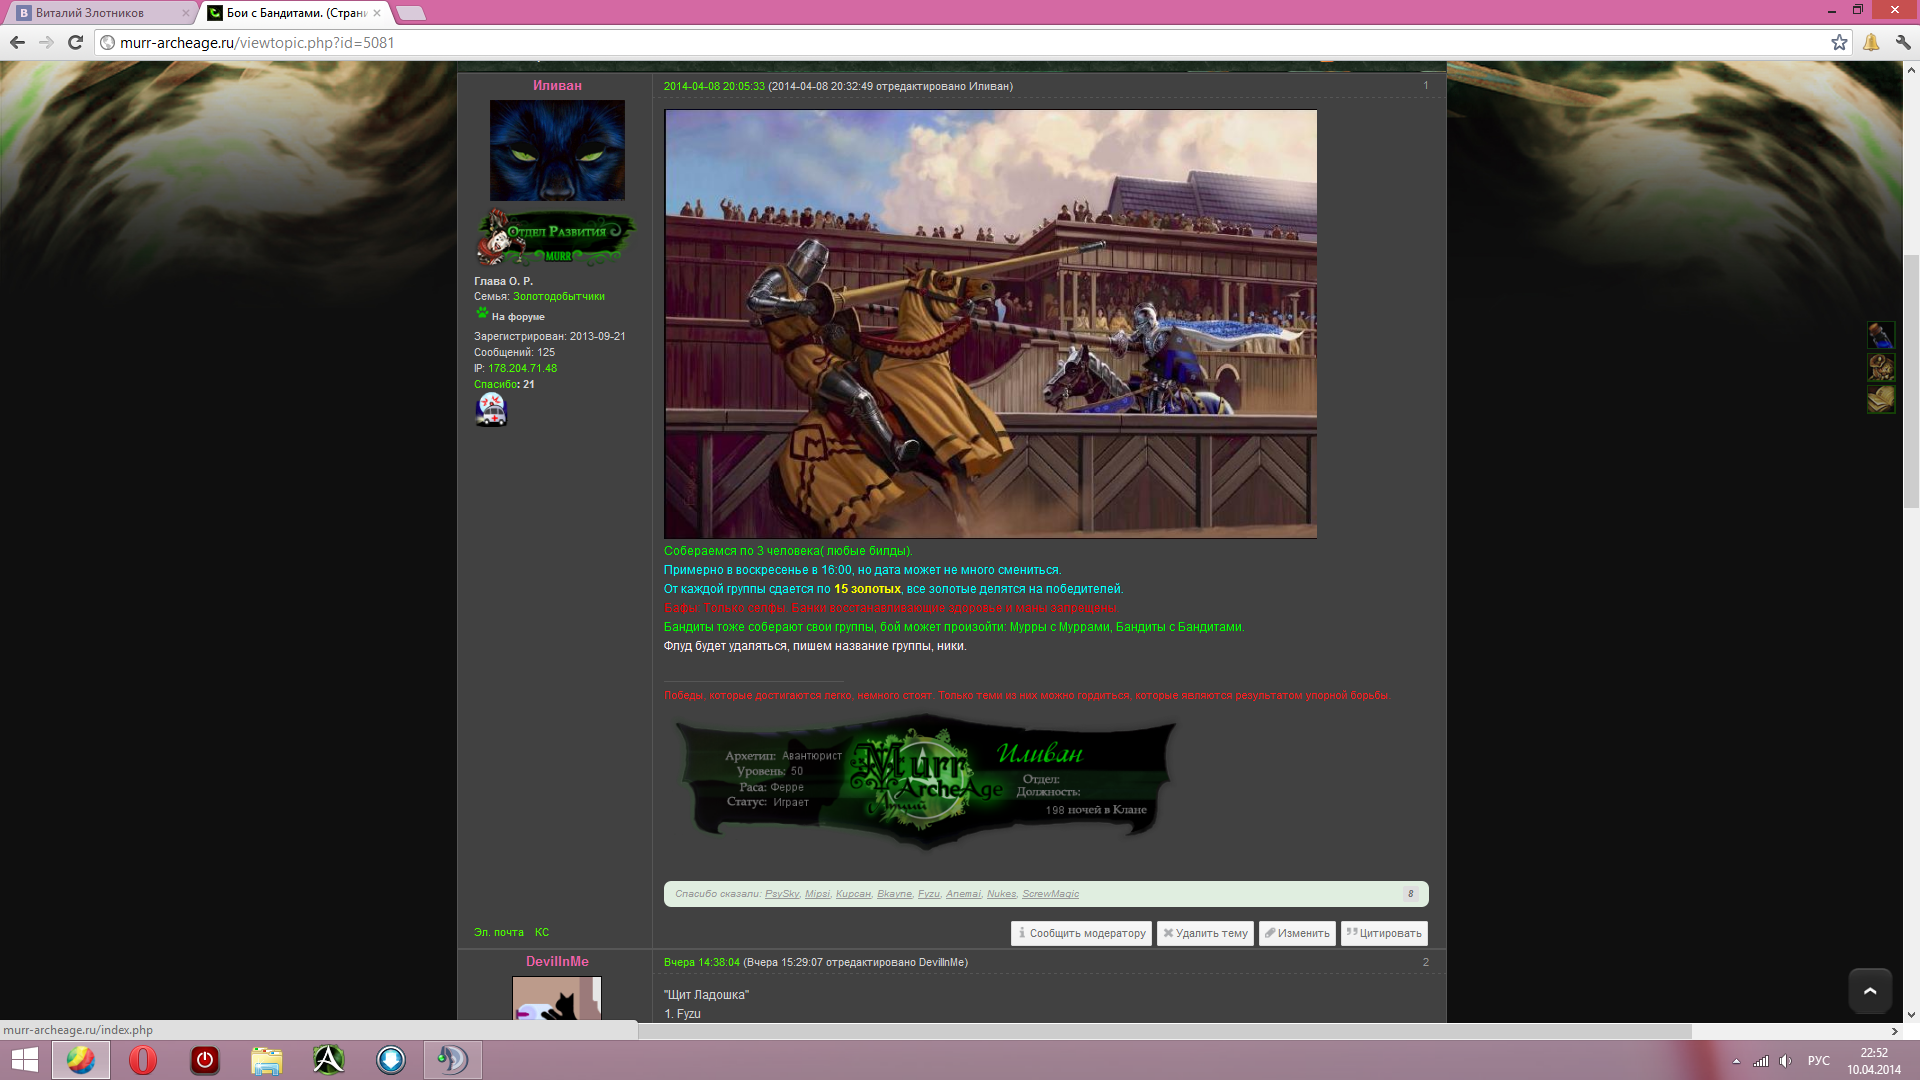
Task: Click the scroll-to-top arrow button
Action: (x=1869, y=991)
